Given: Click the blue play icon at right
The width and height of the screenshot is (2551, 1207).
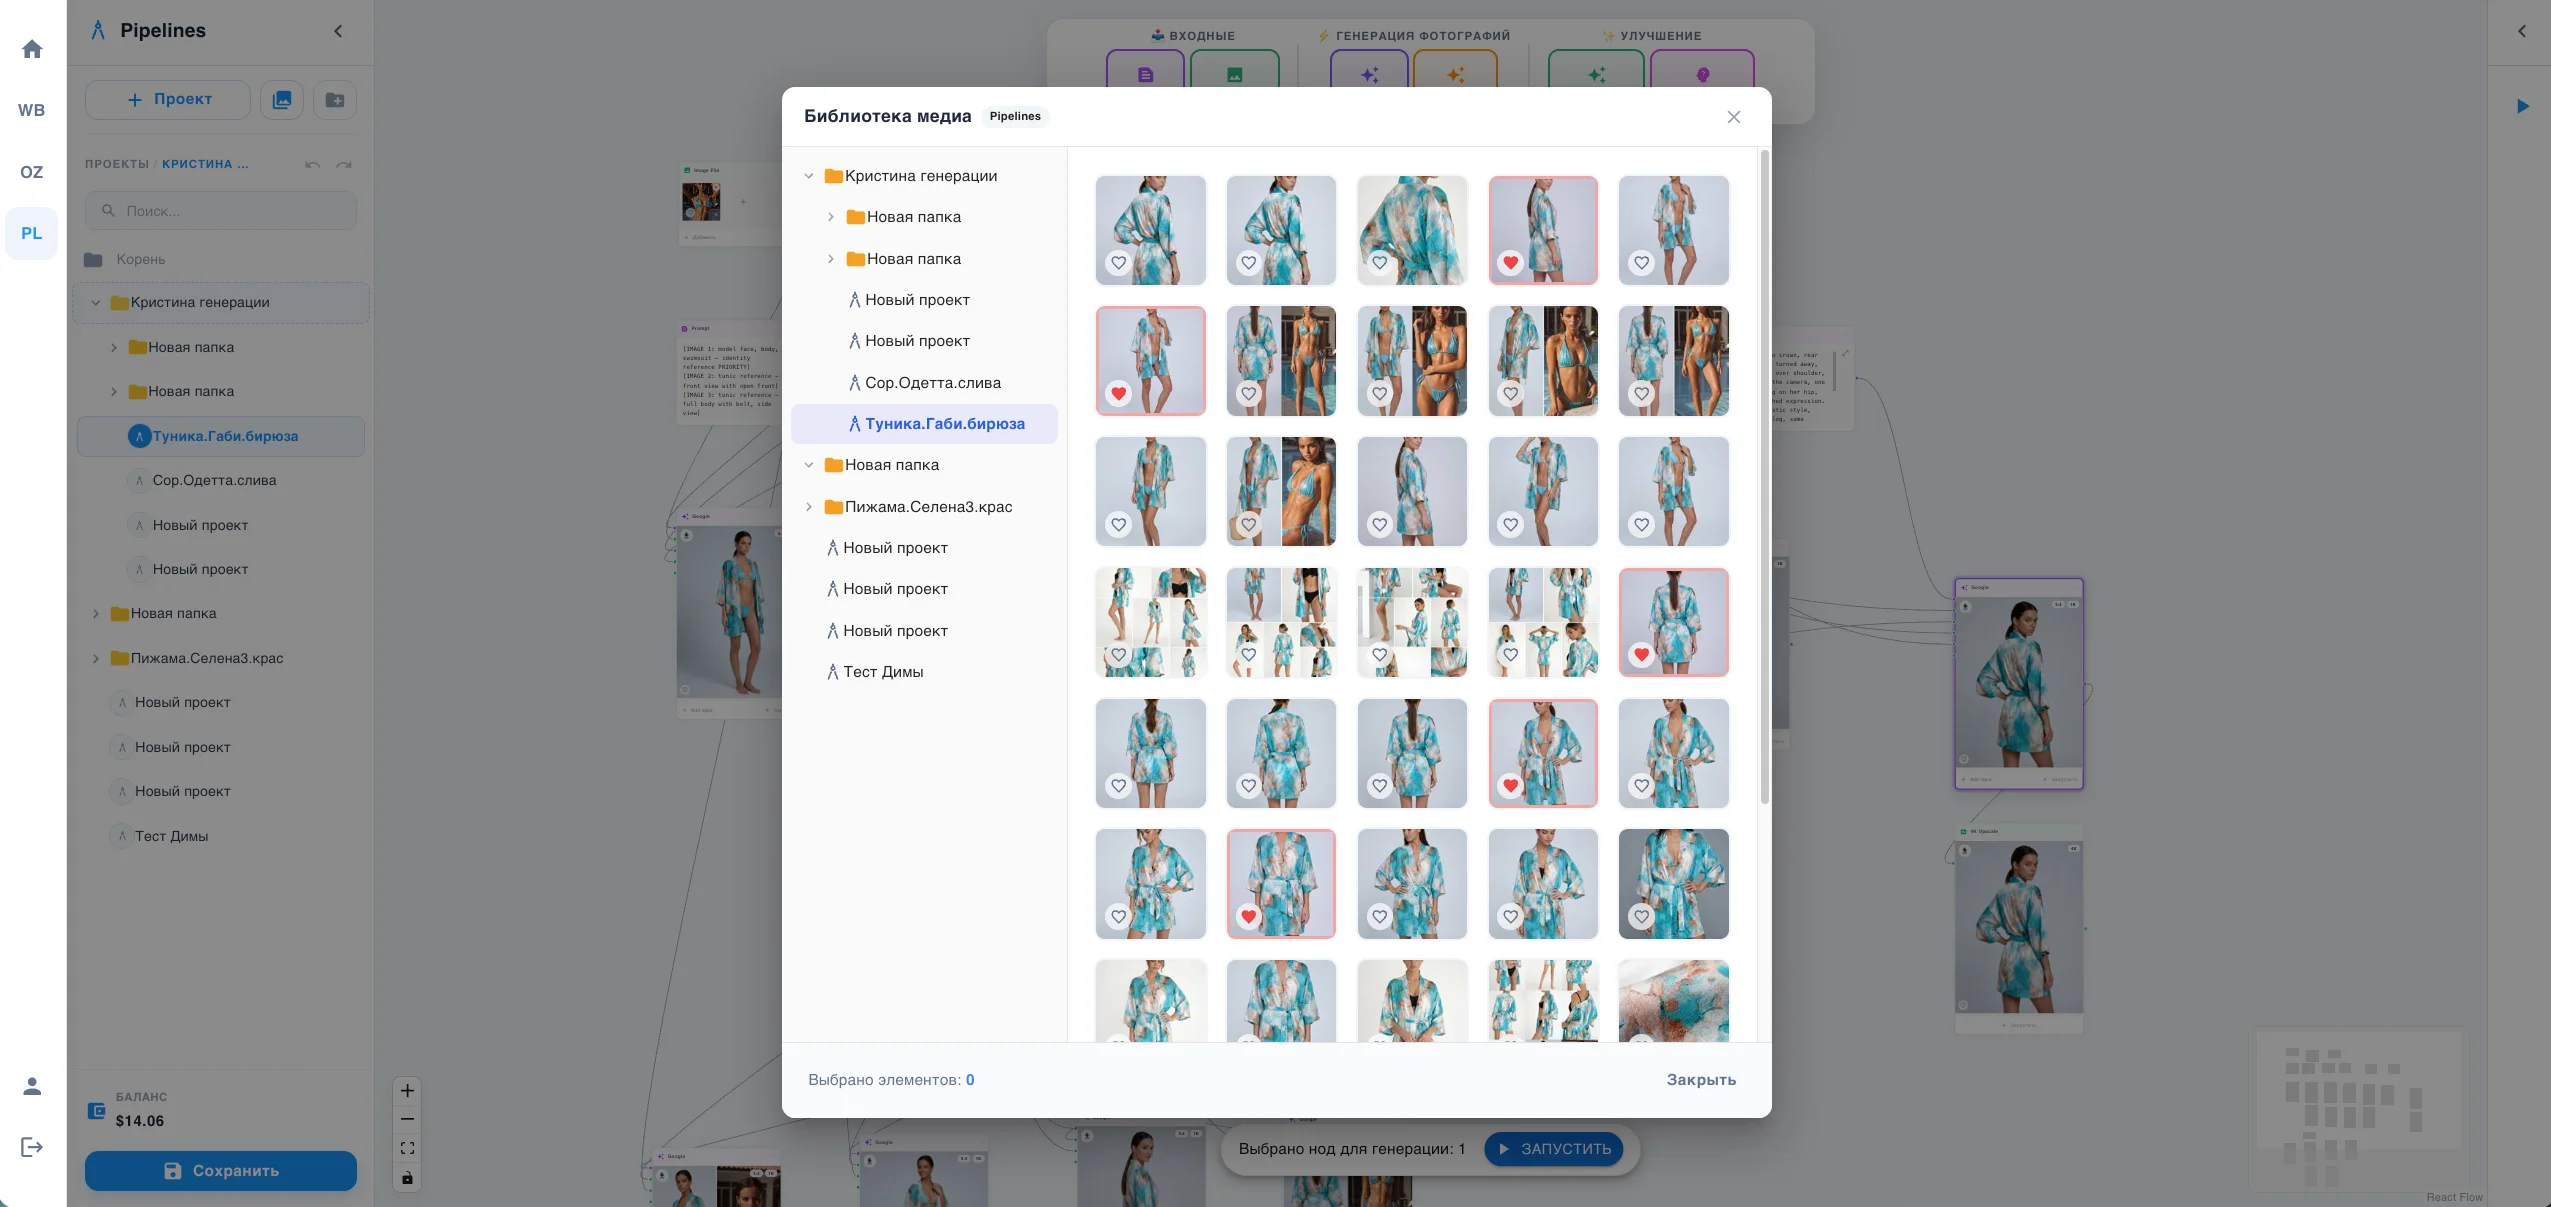Looking at the screenshot, I should 2522,106.
